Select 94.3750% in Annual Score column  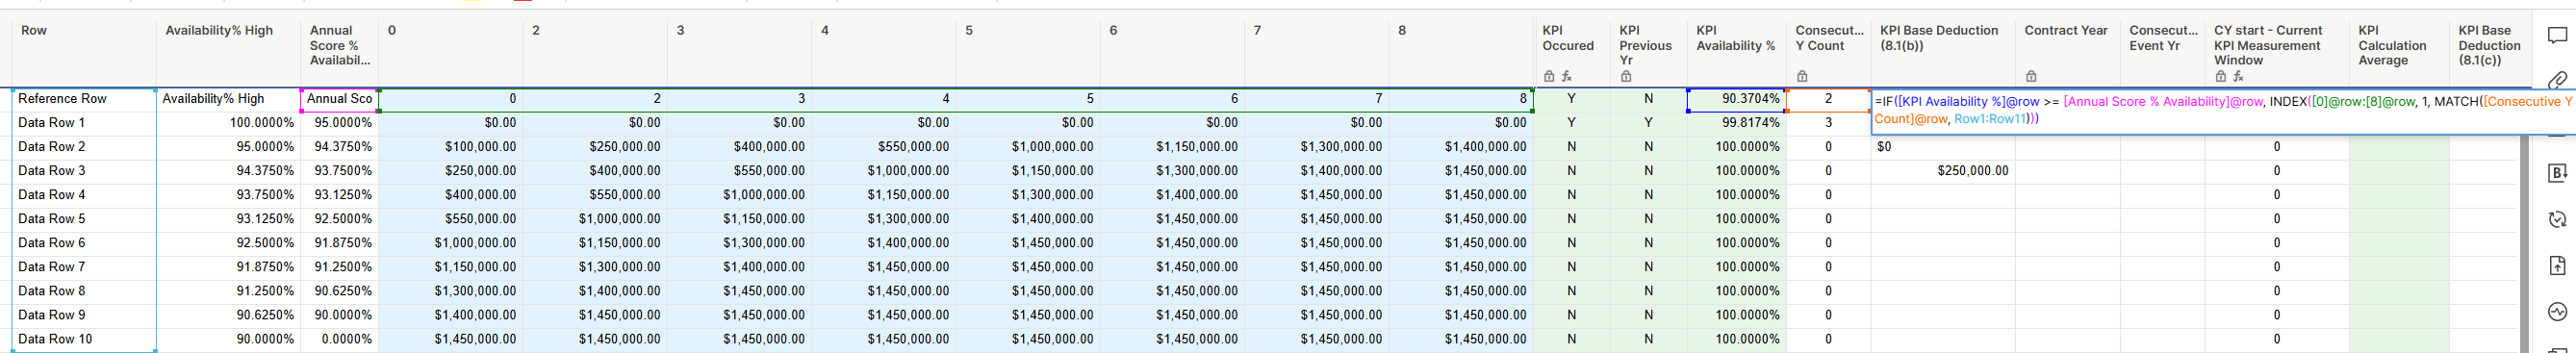339,147
